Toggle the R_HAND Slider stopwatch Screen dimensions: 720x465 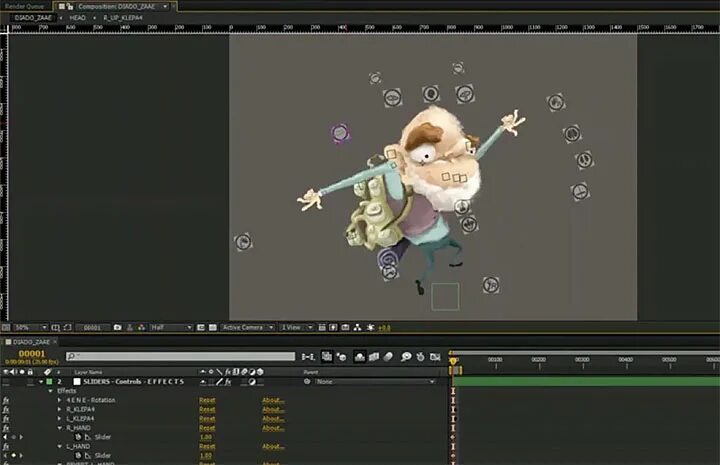tap(78, 437)
